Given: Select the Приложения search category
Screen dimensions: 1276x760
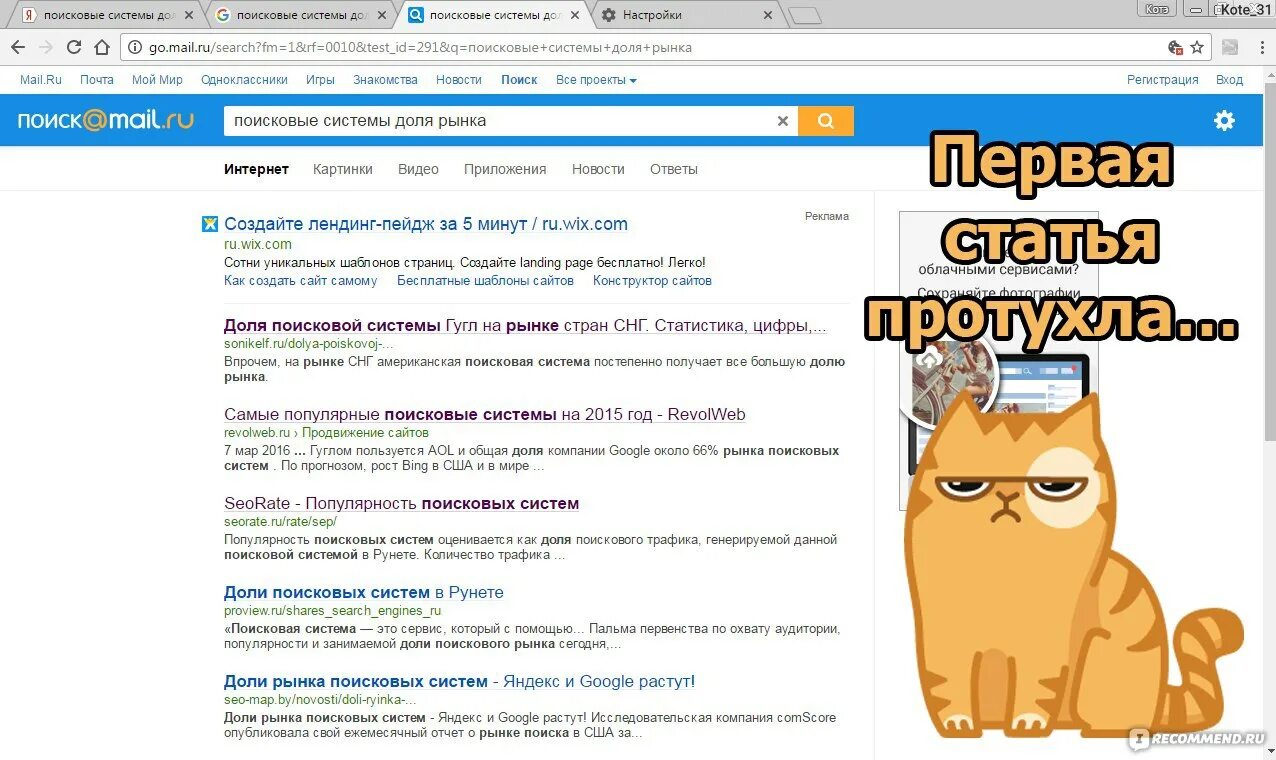Looking at the screenshot, I should [x=505, y=169].
